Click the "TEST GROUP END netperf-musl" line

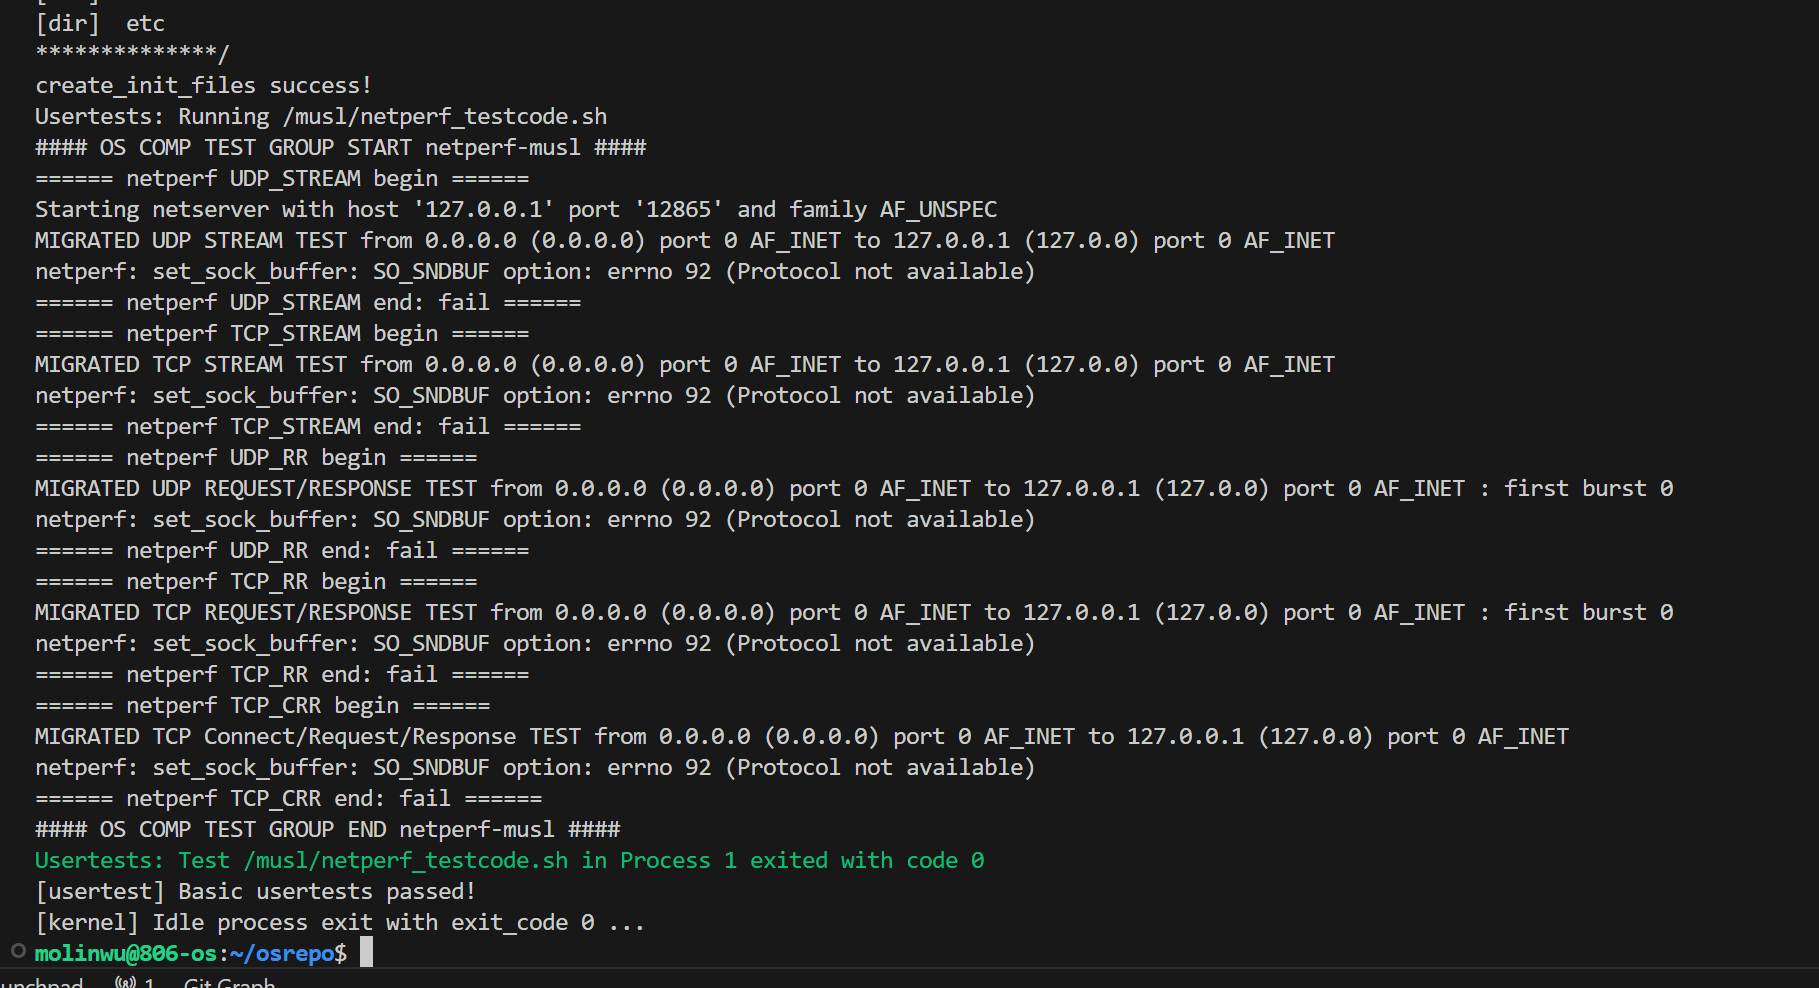[x=327, y=830]
